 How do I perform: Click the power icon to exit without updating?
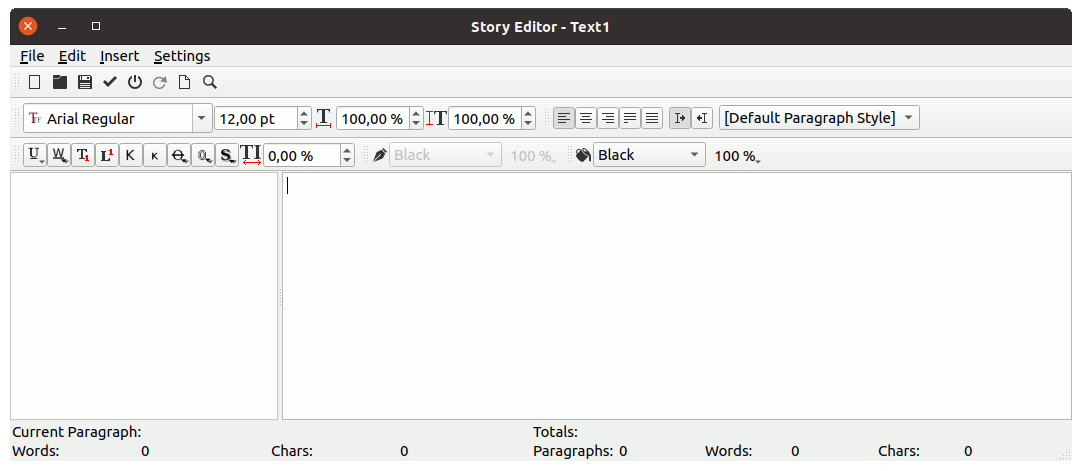[x=135, y=82]
